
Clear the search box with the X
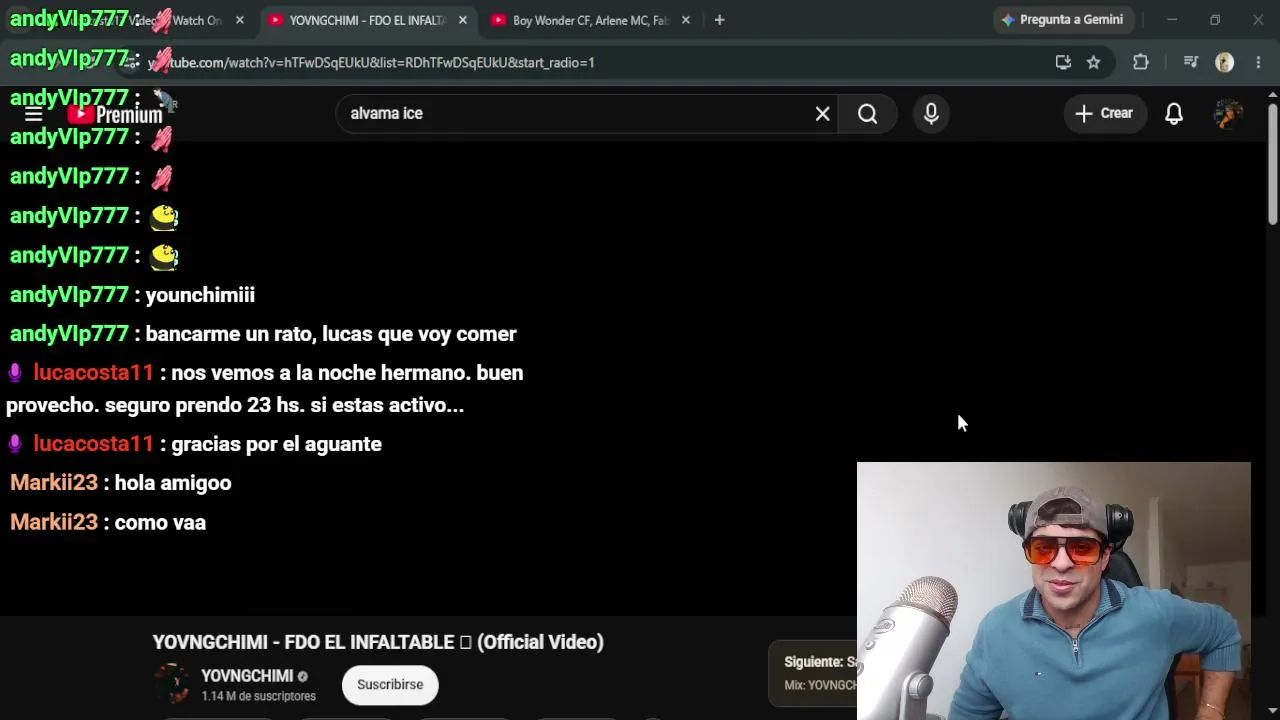[822, 114]
